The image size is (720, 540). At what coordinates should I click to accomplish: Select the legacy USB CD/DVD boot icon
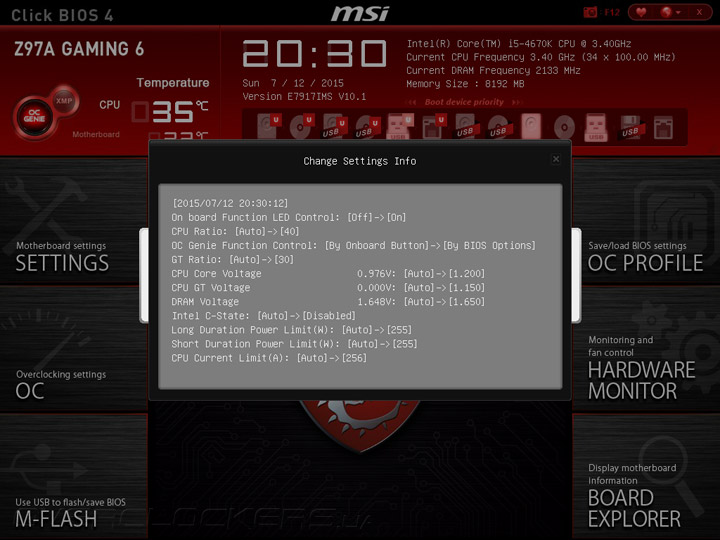pyautogui.click(x=500, y=126)
